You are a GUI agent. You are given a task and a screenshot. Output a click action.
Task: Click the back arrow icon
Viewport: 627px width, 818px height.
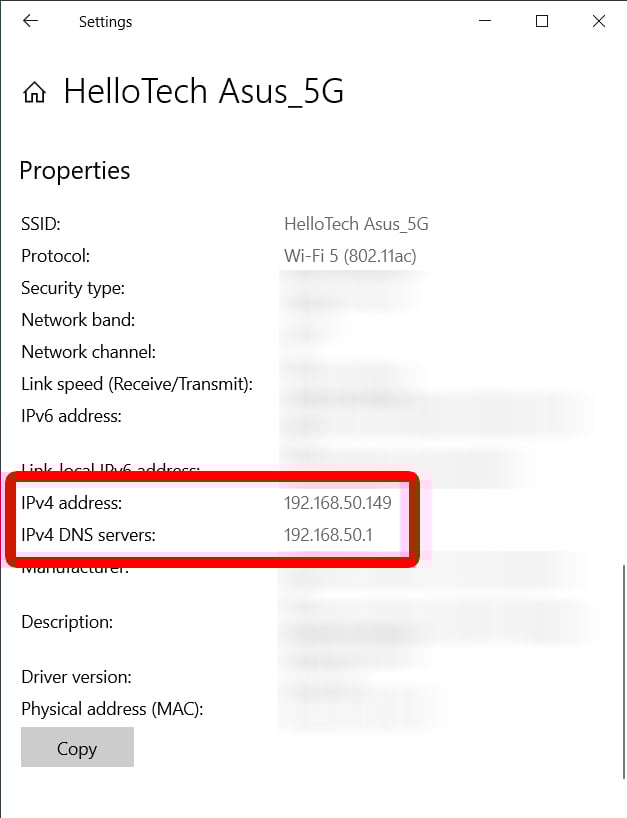point(30,21)
